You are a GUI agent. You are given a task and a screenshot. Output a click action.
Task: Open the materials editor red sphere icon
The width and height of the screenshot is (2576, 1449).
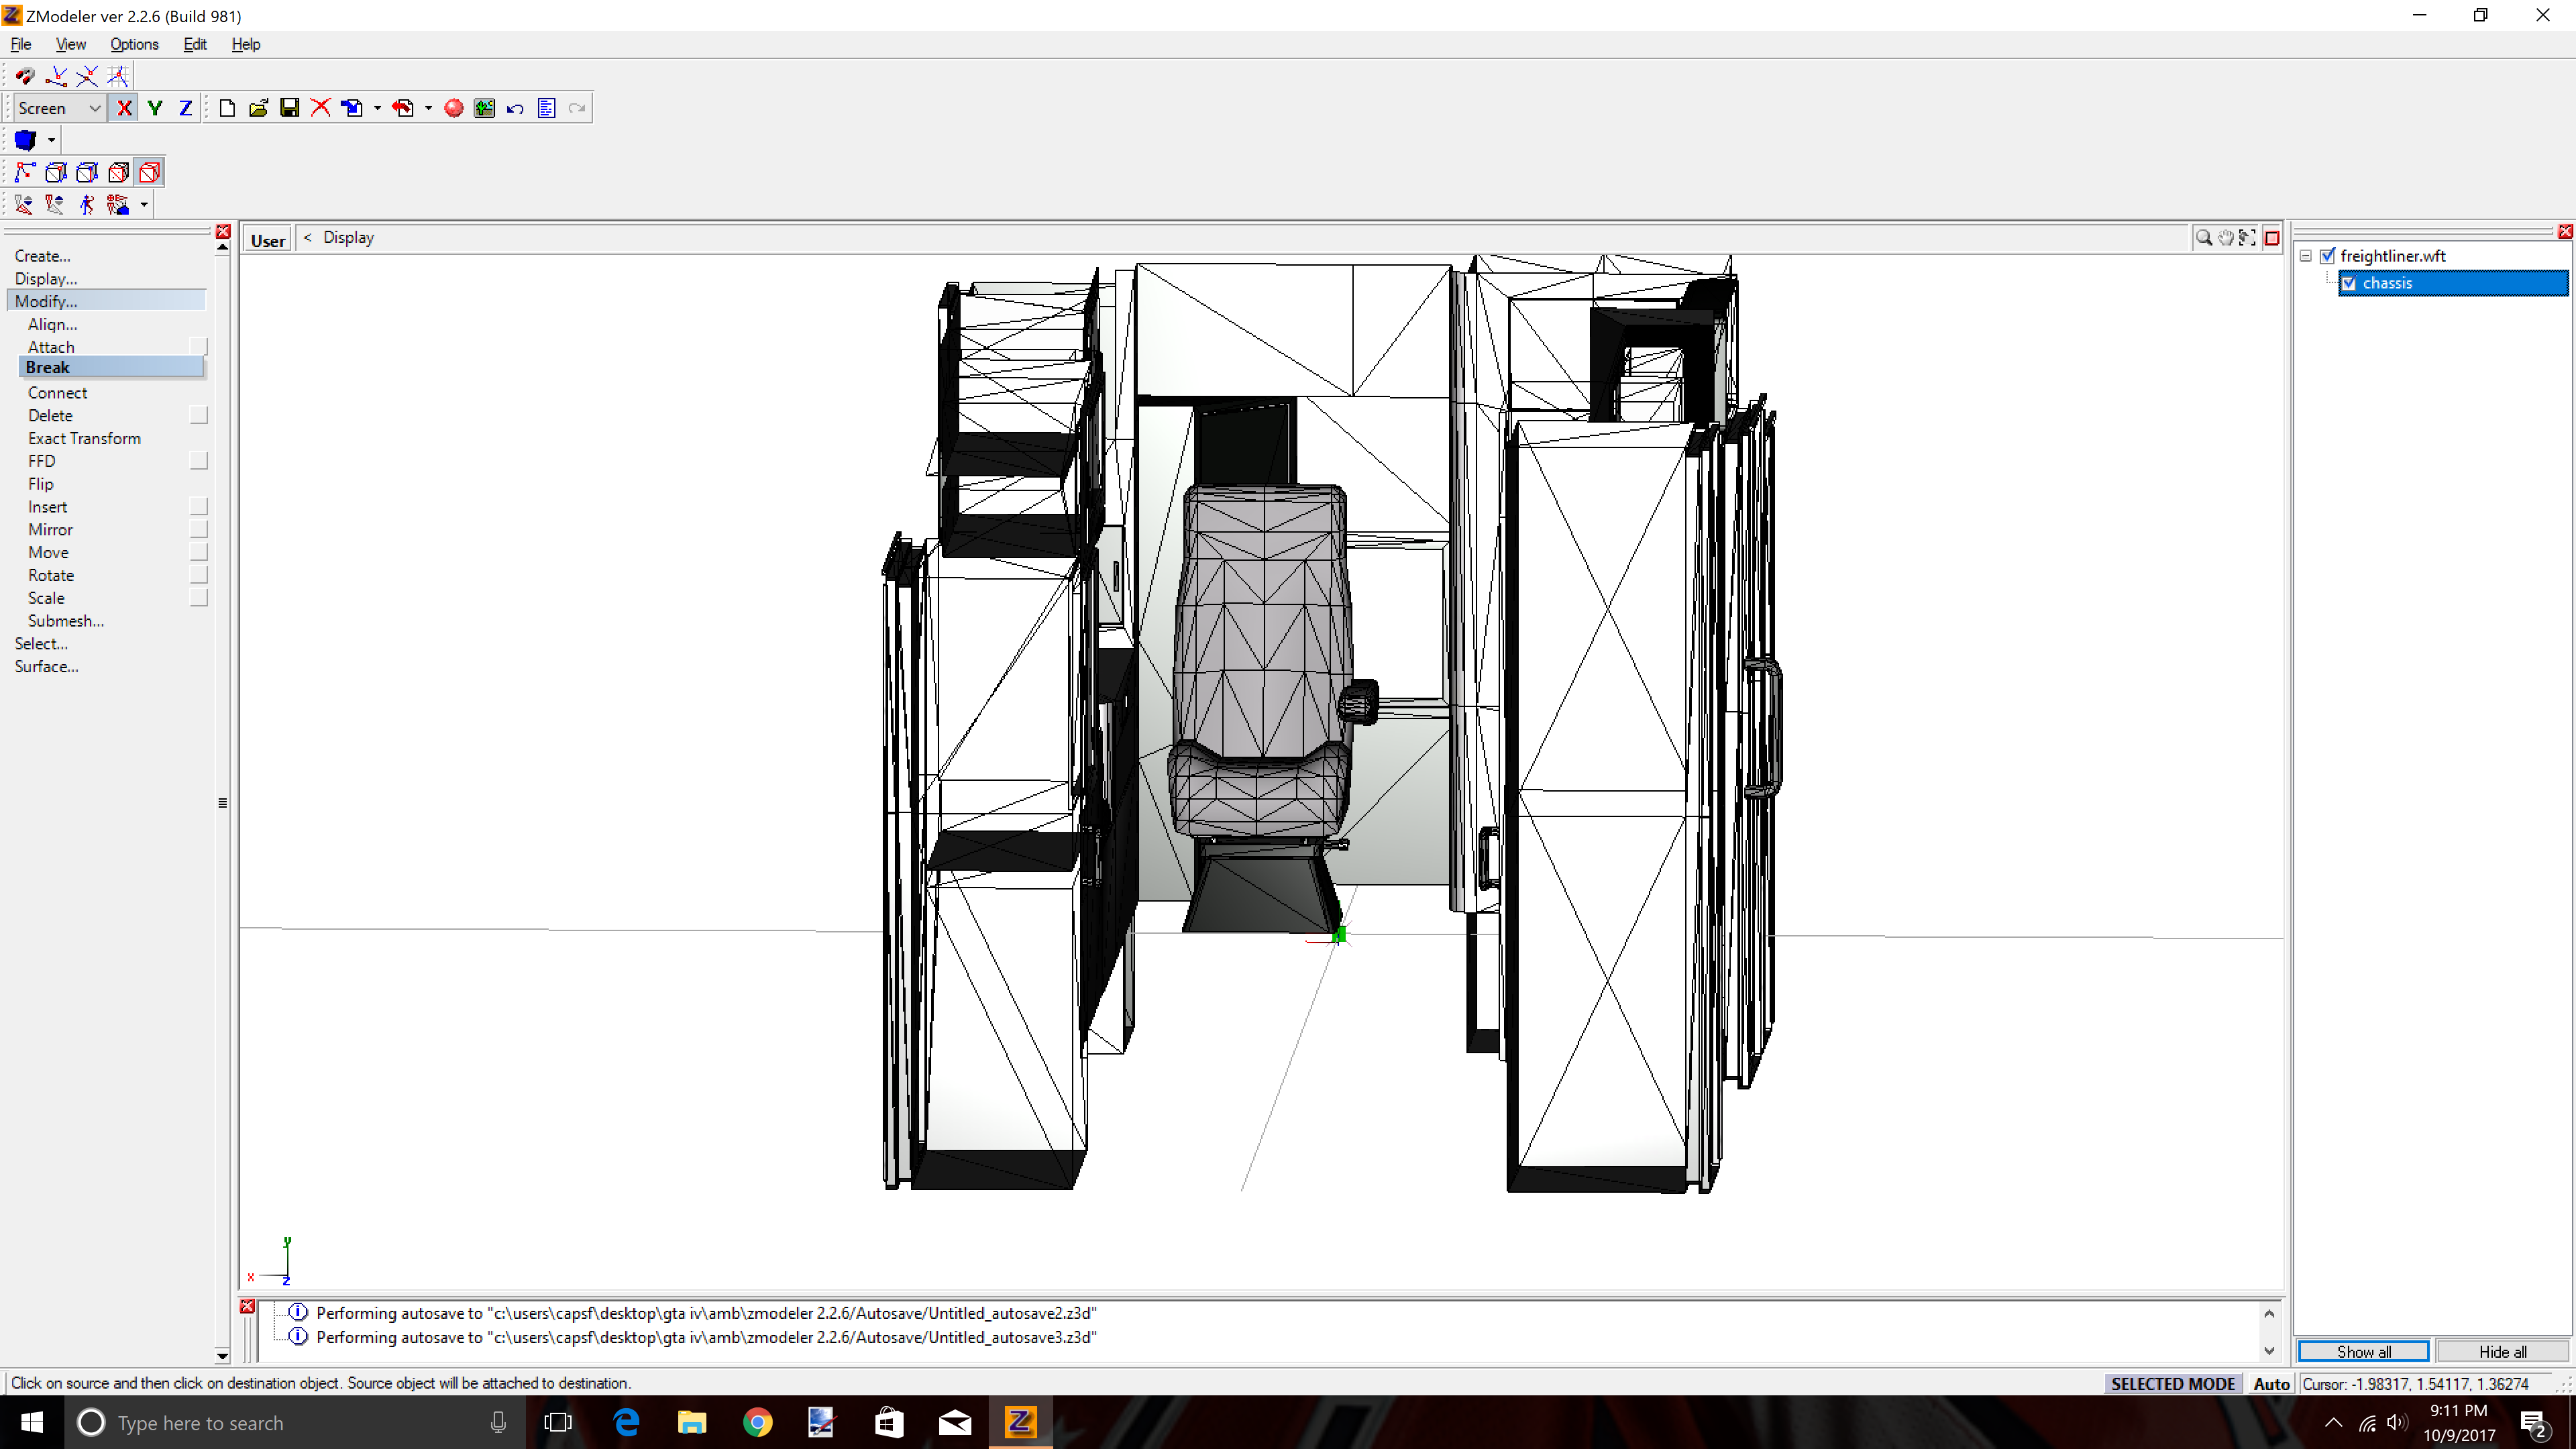(453, 108)
